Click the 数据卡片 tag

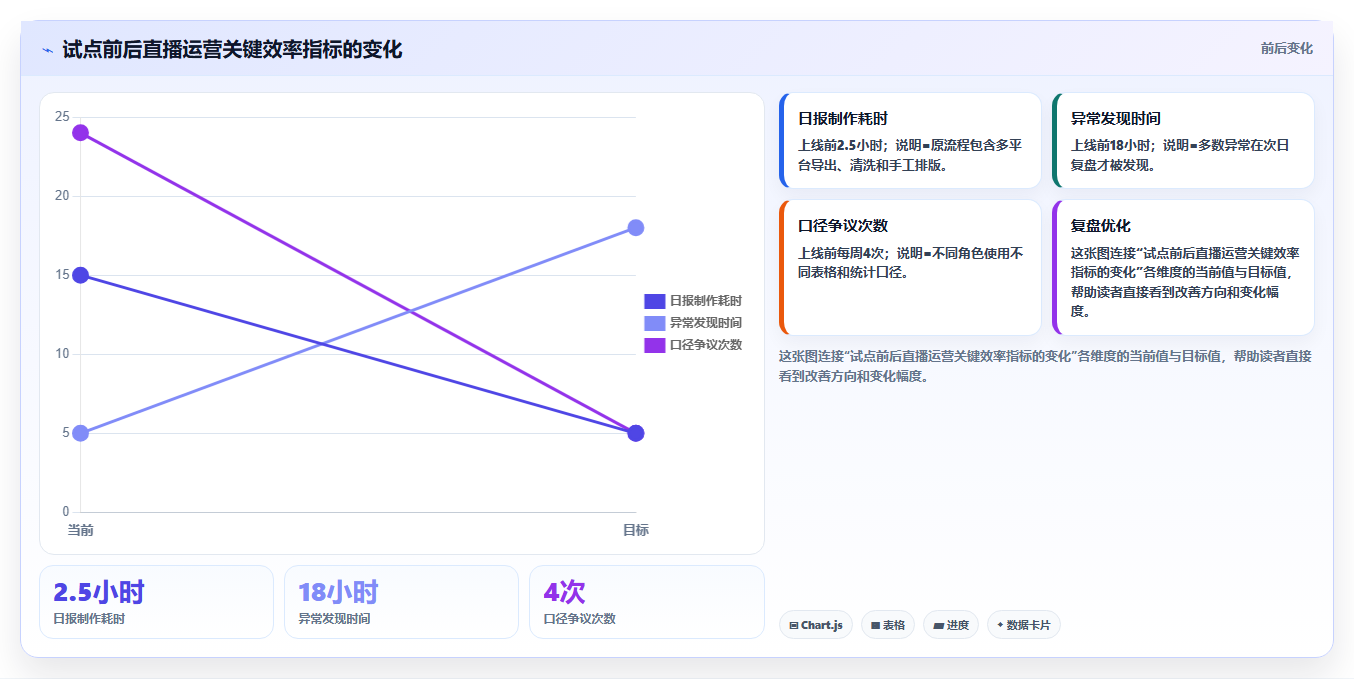coord(1024,625)
